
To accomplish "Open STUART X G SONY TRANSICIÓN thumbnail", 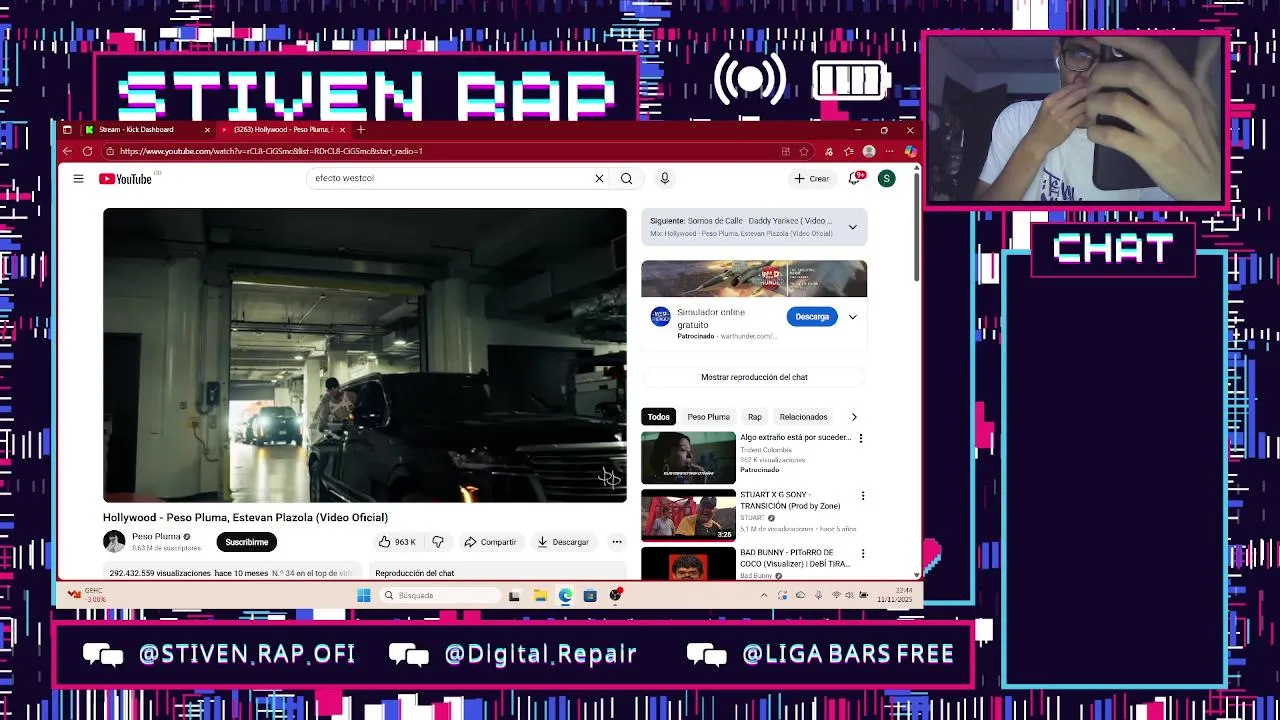I will 688,515.
